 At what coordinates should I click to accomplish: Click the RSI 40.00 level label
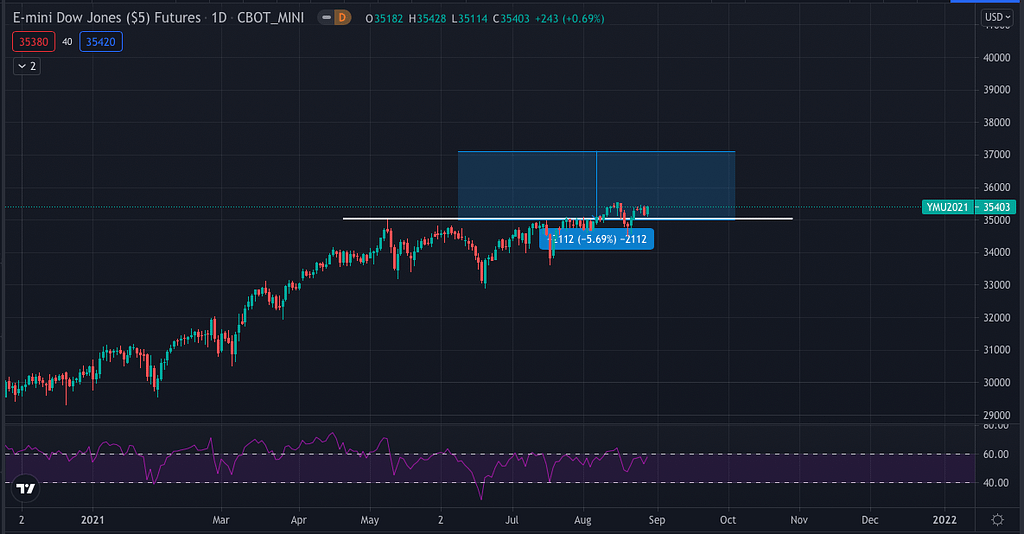[x=996, y=482]
